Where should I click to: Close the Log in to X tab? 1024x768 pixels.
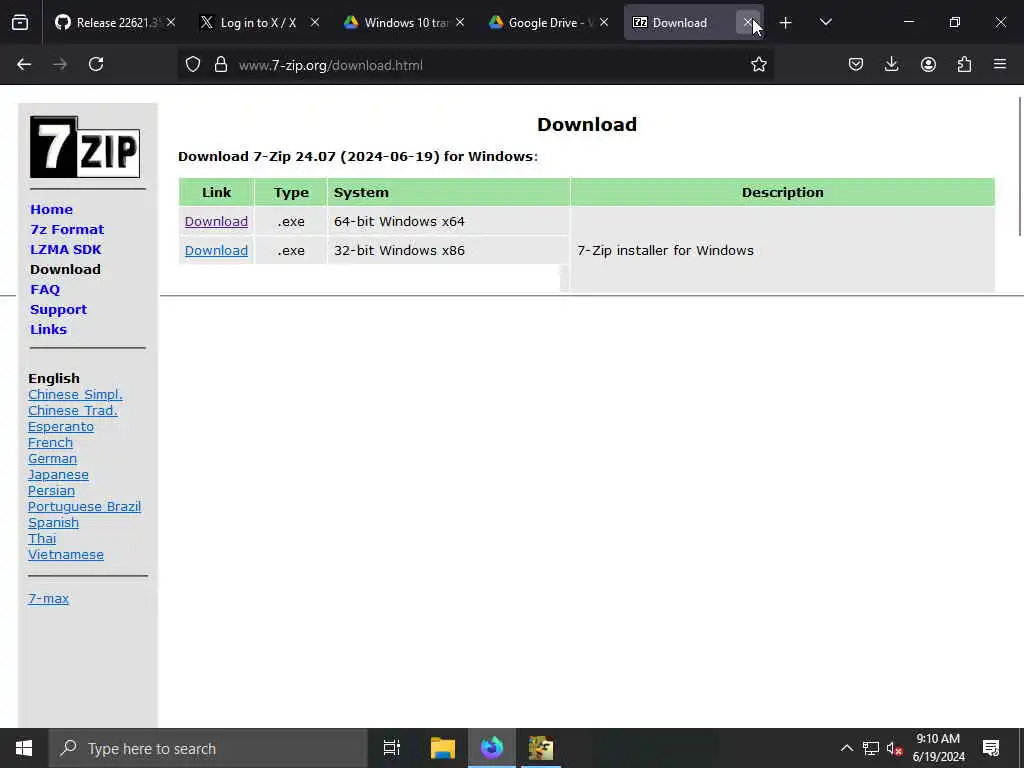[x=315, y=22]
